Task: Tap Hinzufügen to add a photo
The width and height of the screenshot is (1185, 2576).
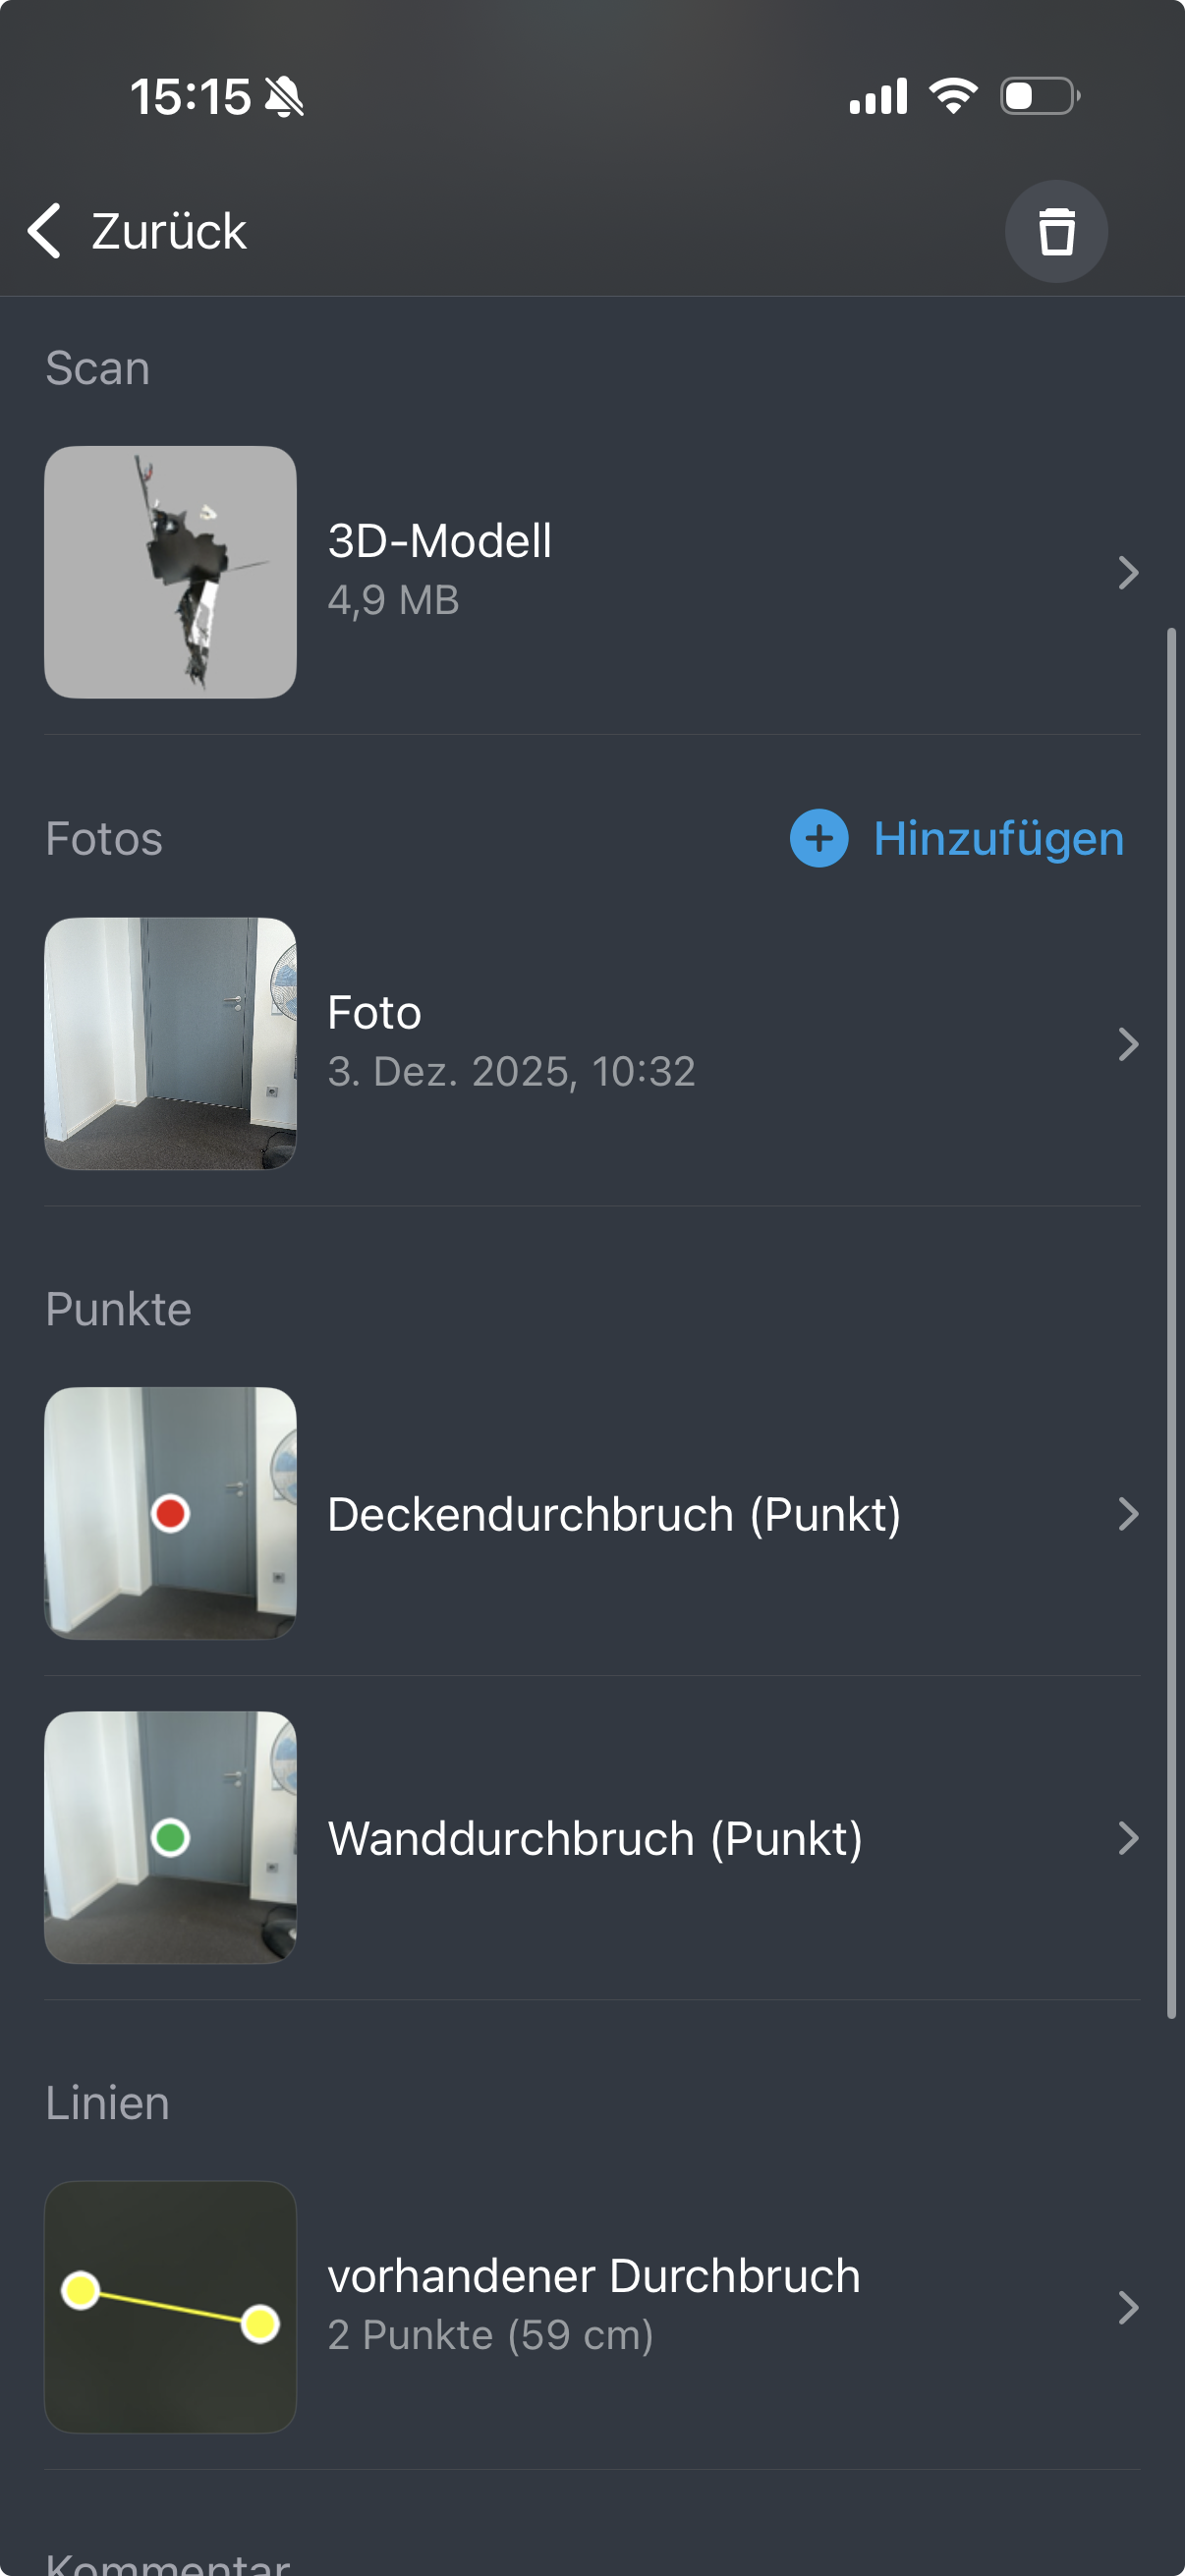Action: click(997, 840)
